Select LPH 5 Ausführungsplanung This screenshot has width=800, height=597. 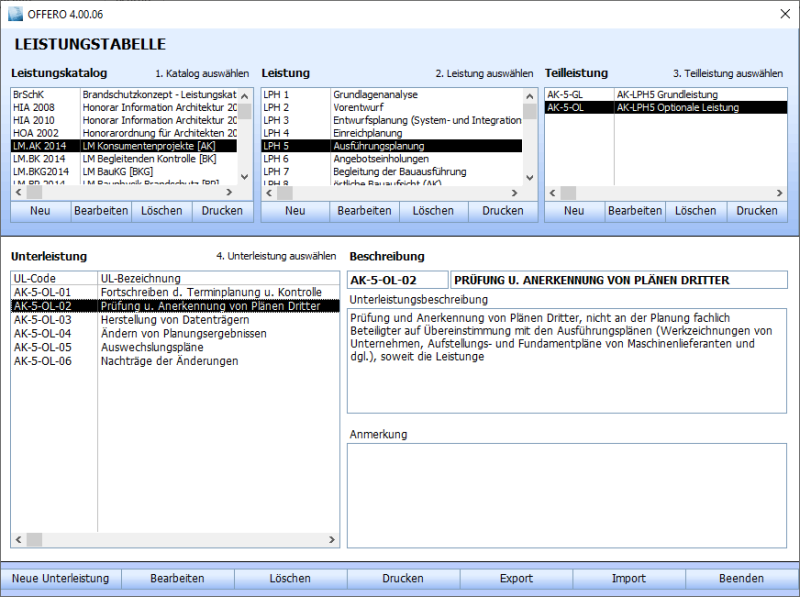tap(392, 145)
